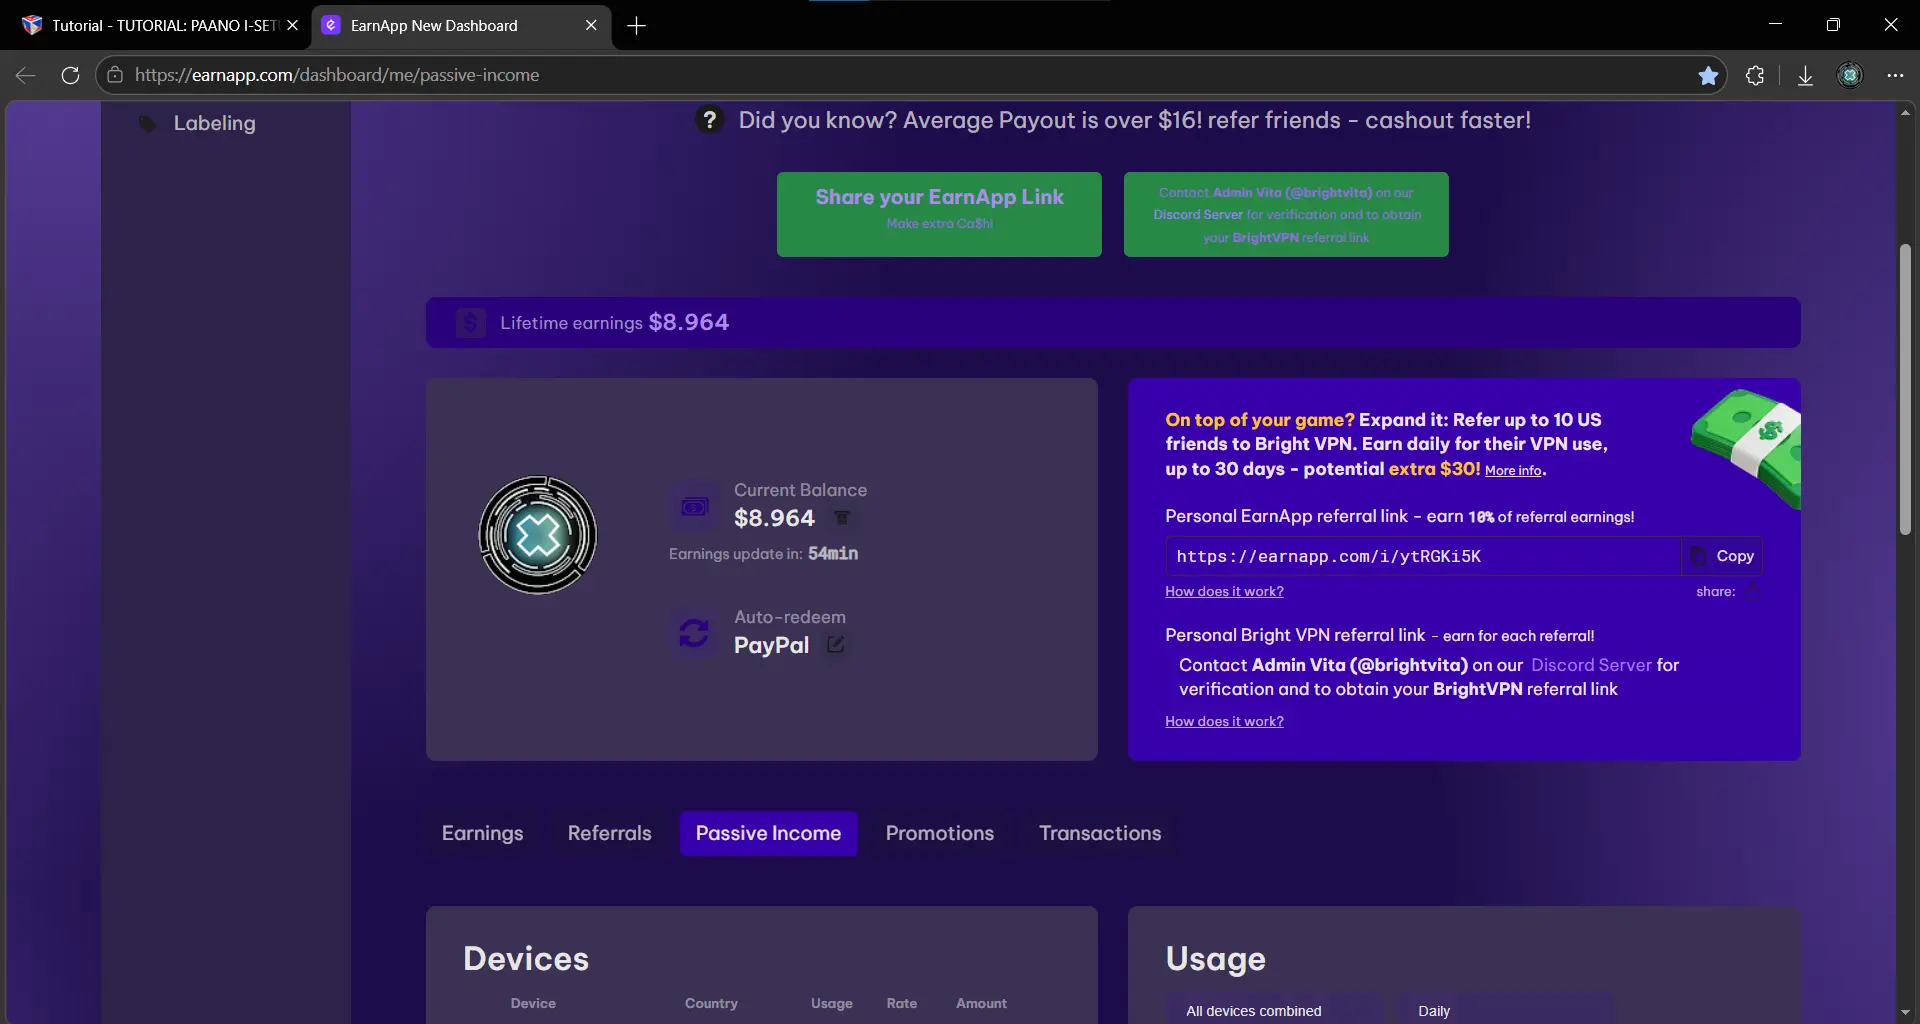Click the question mark info icon

pyautogui.click(x=709, y=120)
